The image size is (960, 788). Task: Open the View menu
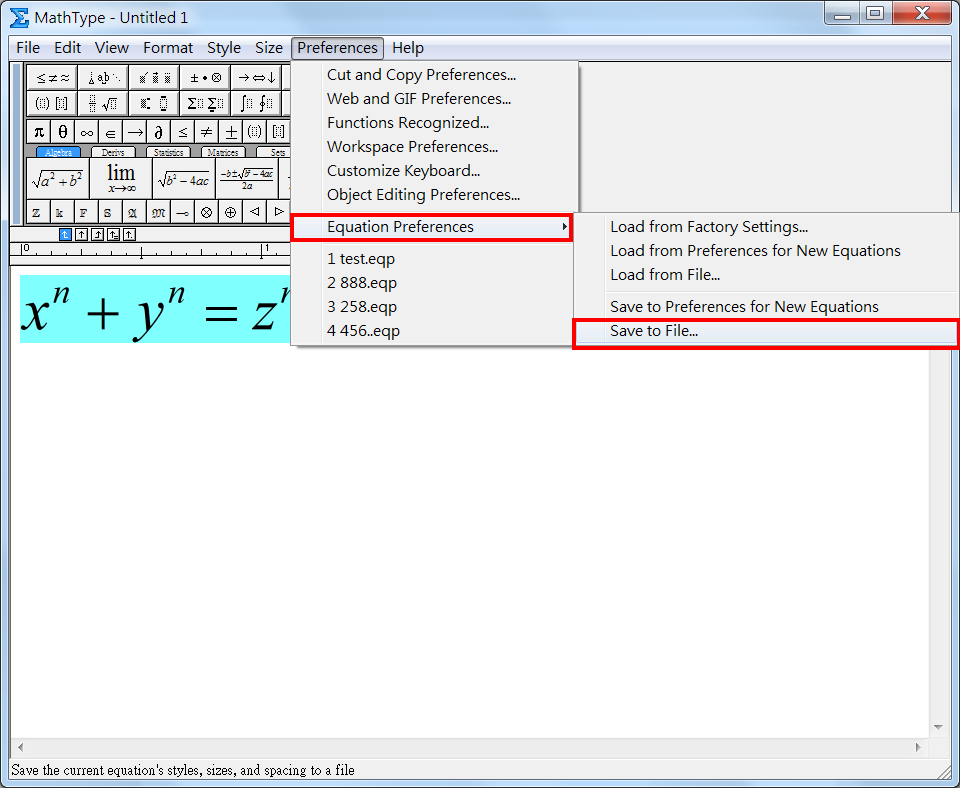click(x=111, y=48)
